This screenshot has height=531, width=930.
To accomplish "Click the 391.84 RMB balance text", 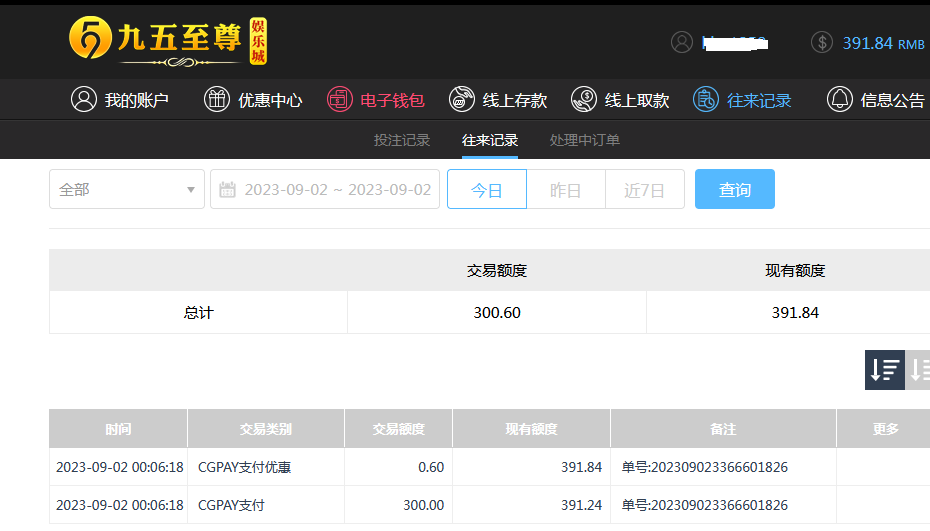I will [x=883, y=43].
